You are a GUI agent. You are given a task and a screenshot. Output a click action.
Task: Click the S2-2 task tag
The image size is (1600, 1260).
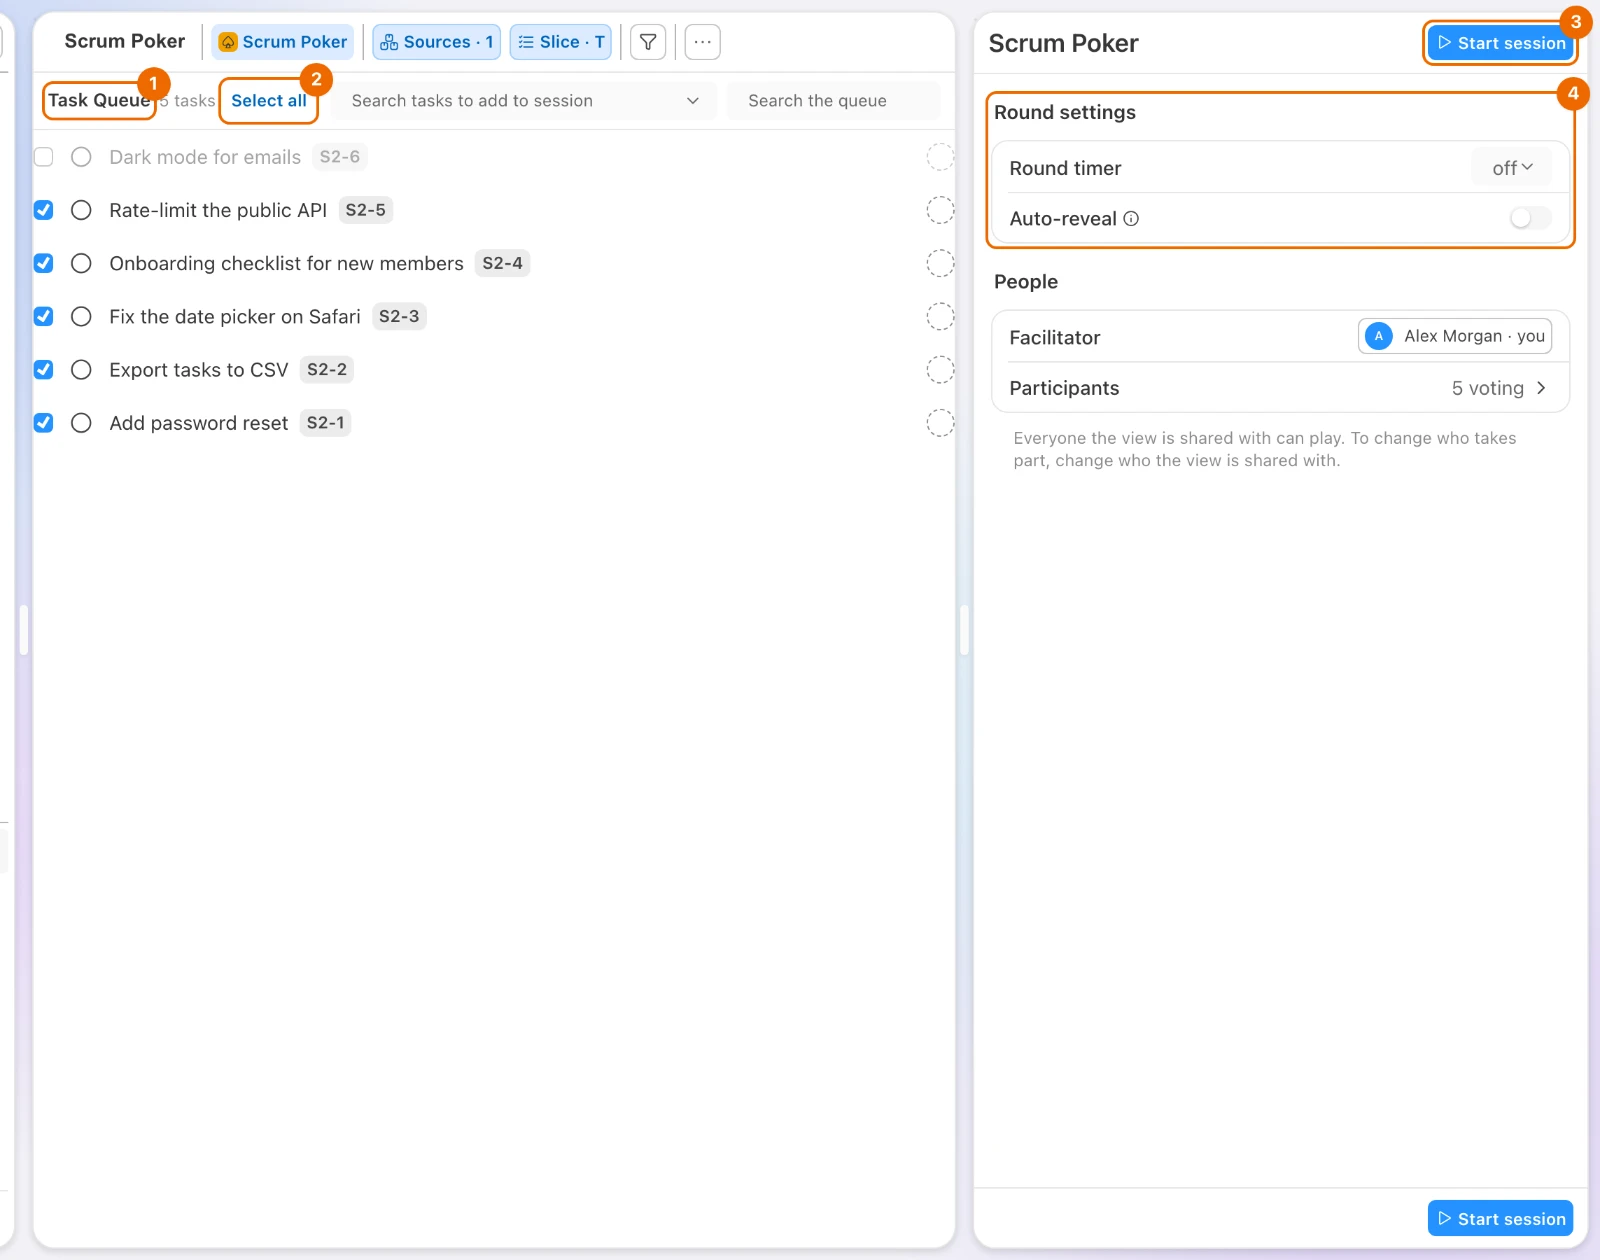(x=327, y=369)
